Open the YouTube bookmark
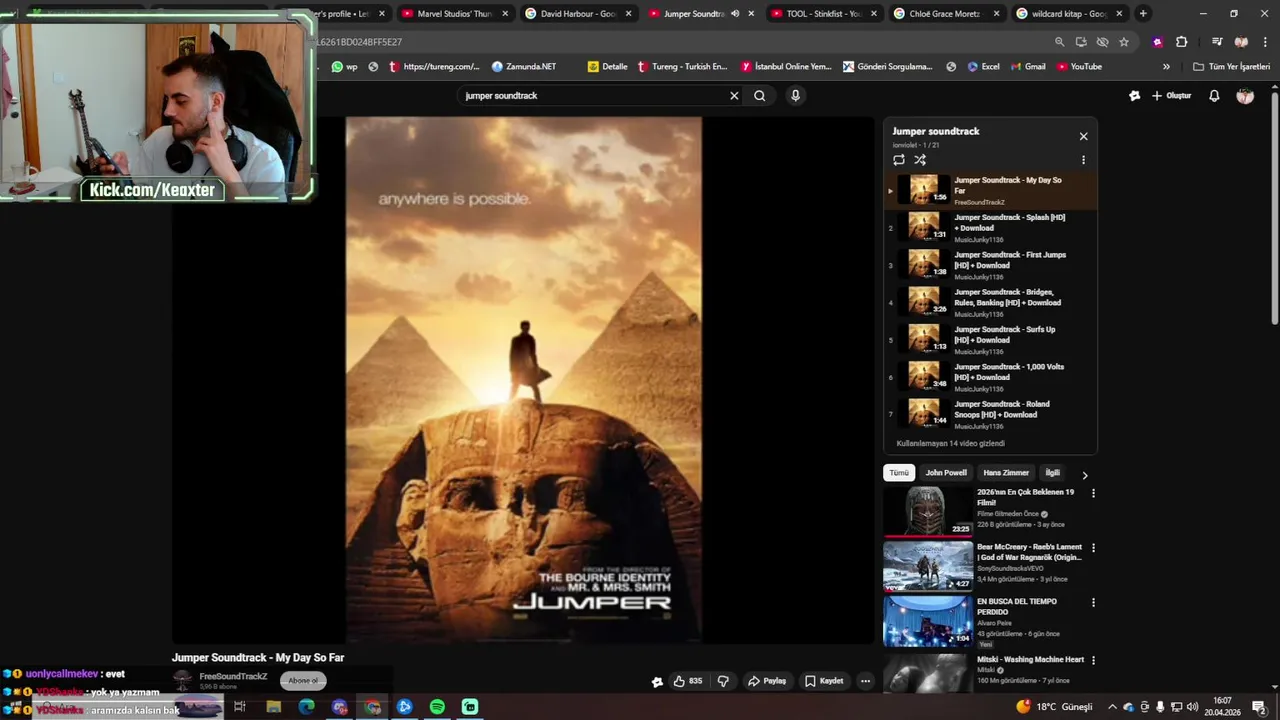This screenshot has width=1280, height=720. click(x=1079, y=67)
